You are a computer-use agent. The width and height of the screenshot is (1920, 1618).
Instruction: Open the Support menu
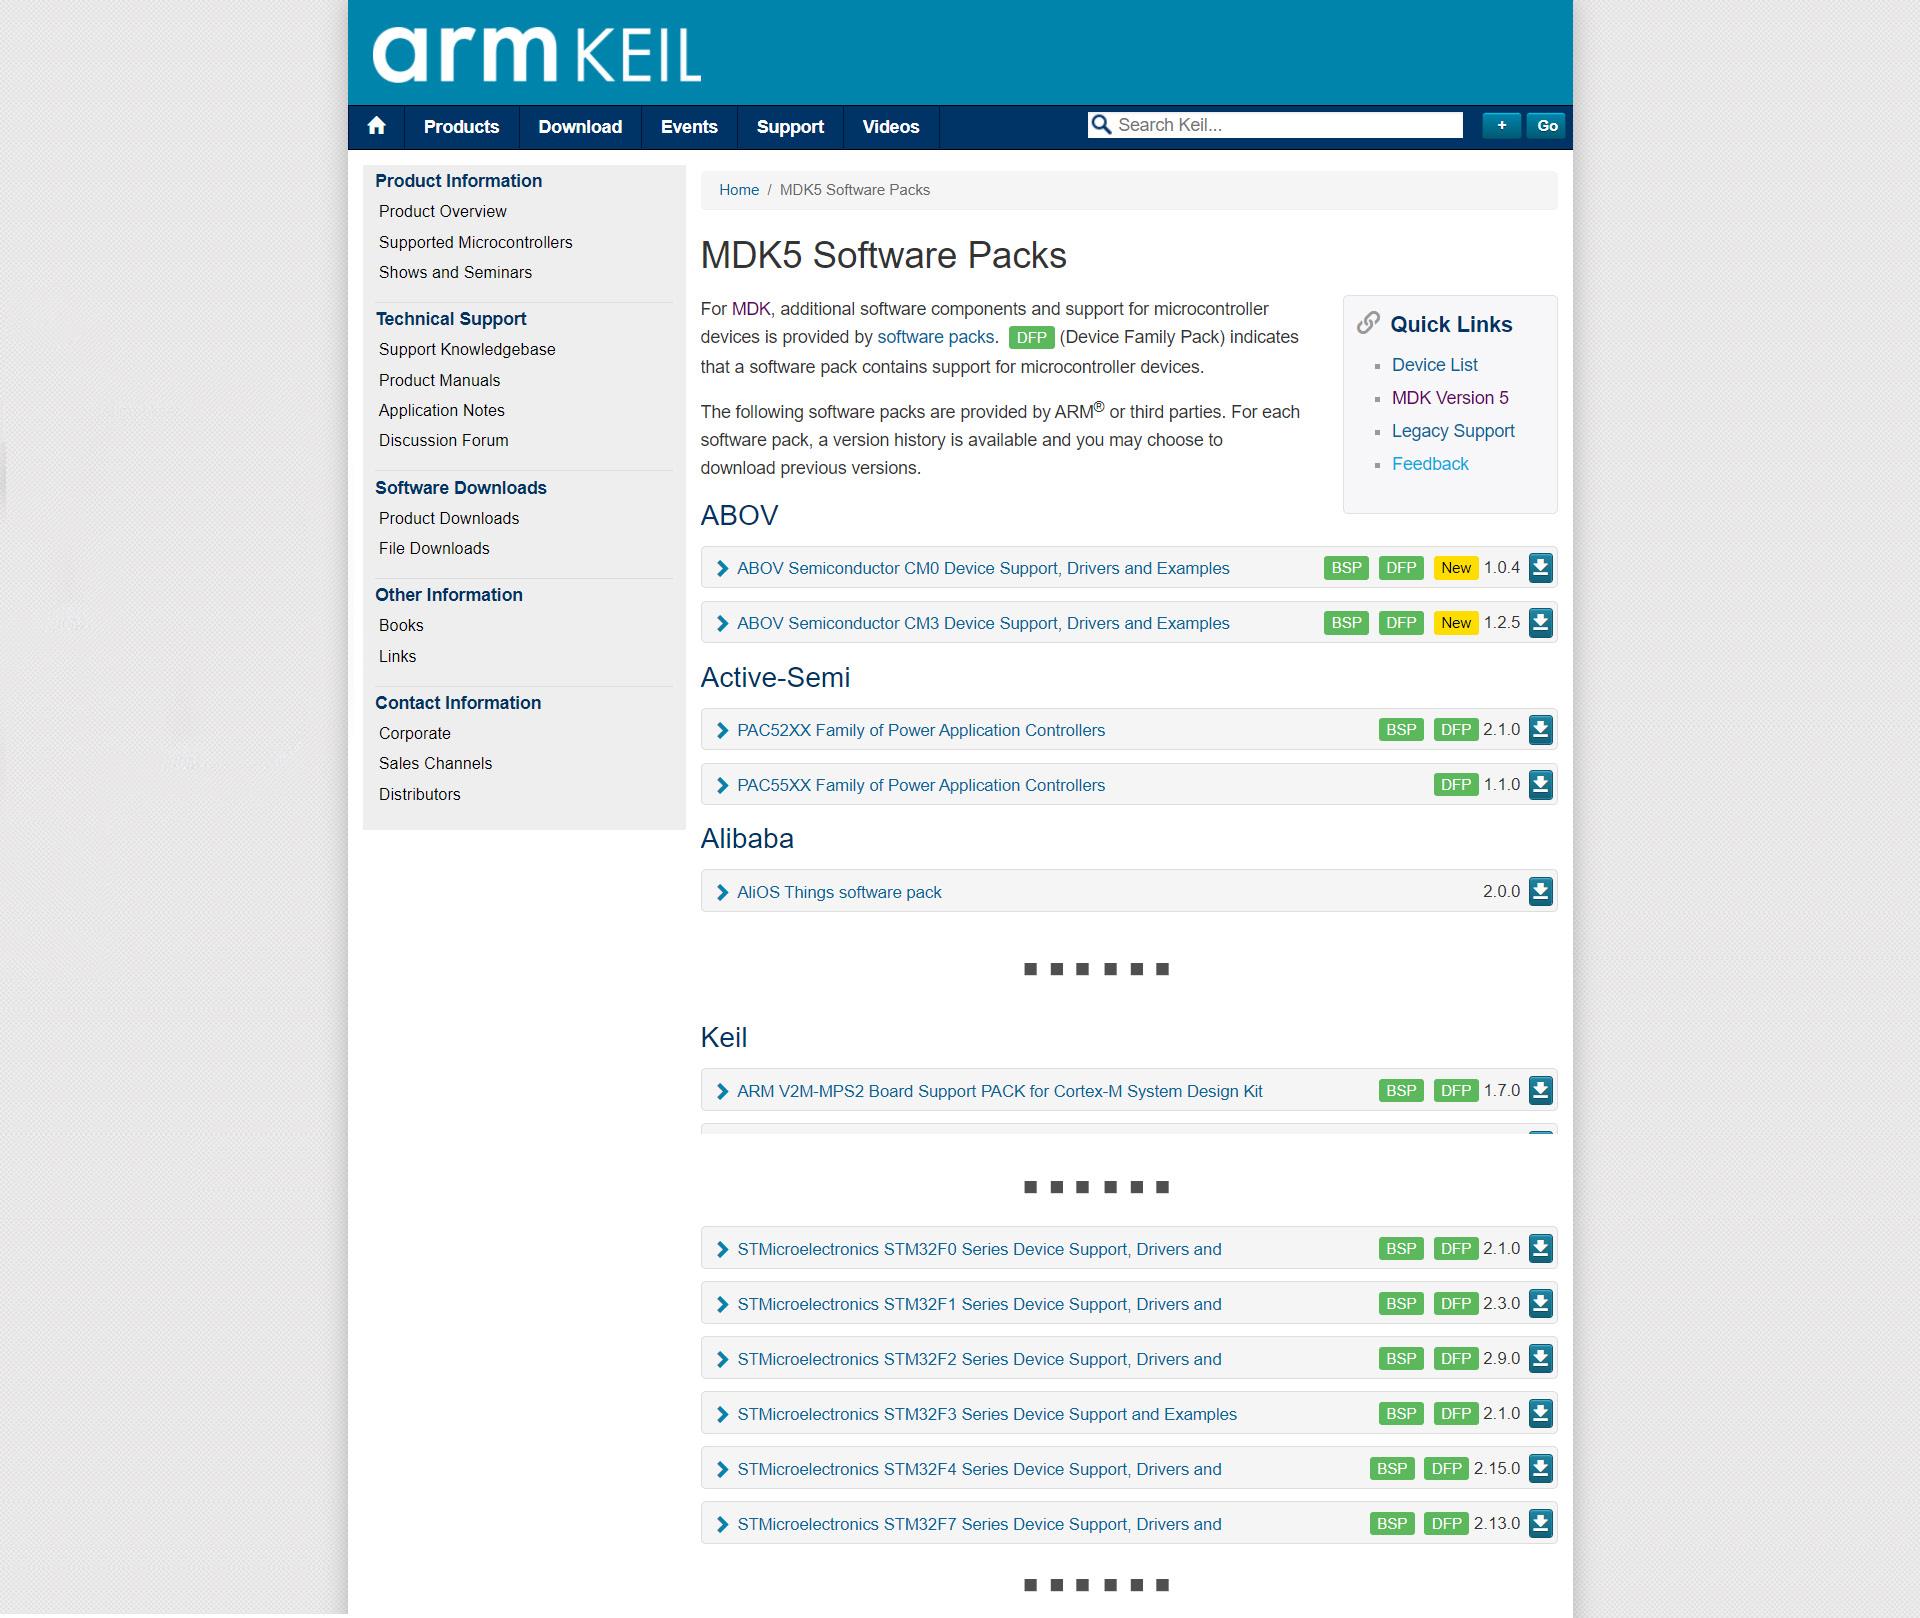(790, 127)
